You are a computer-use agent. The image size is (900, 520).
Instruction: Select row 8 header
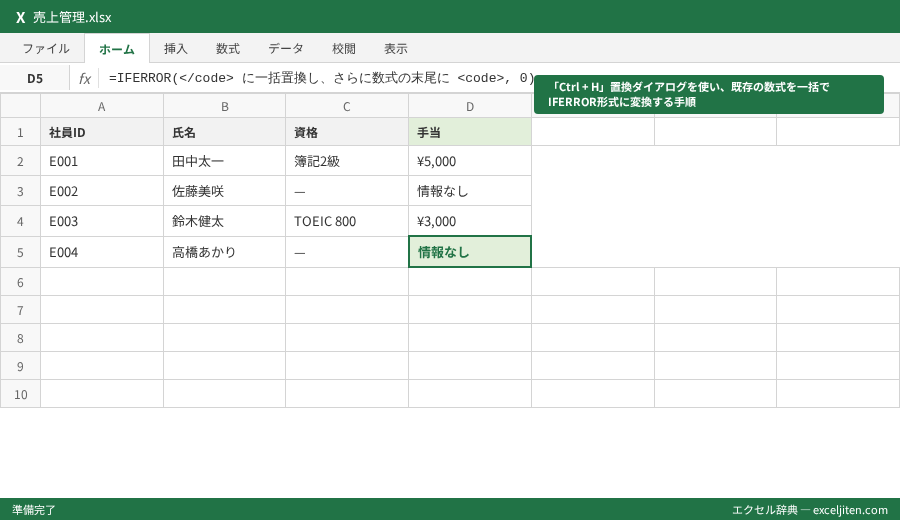pos(20,338)
